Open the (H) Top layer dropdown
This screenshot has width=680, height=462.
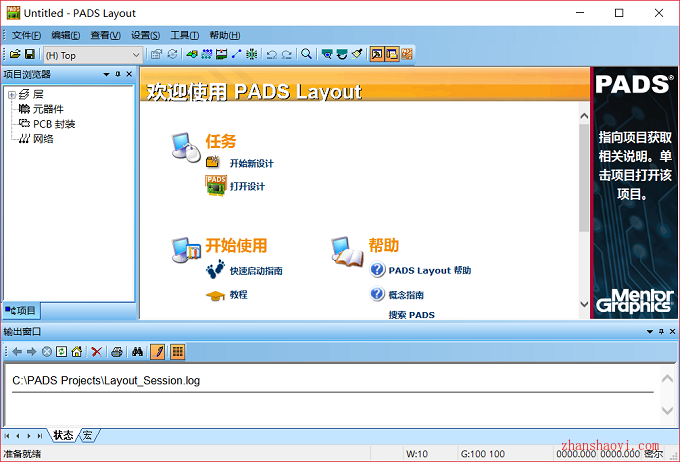[93, 55]
